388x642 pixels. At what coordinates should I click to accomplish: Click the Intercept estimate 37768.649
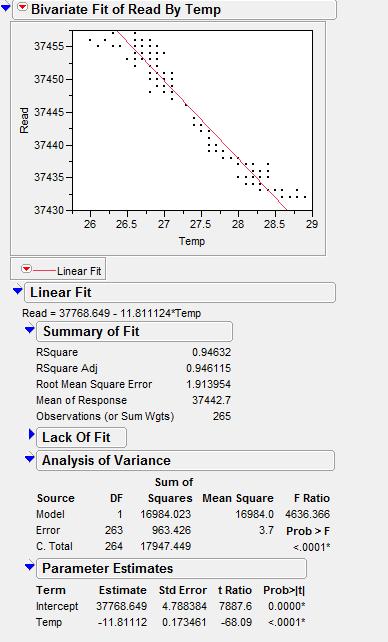[x=122, y=606]
